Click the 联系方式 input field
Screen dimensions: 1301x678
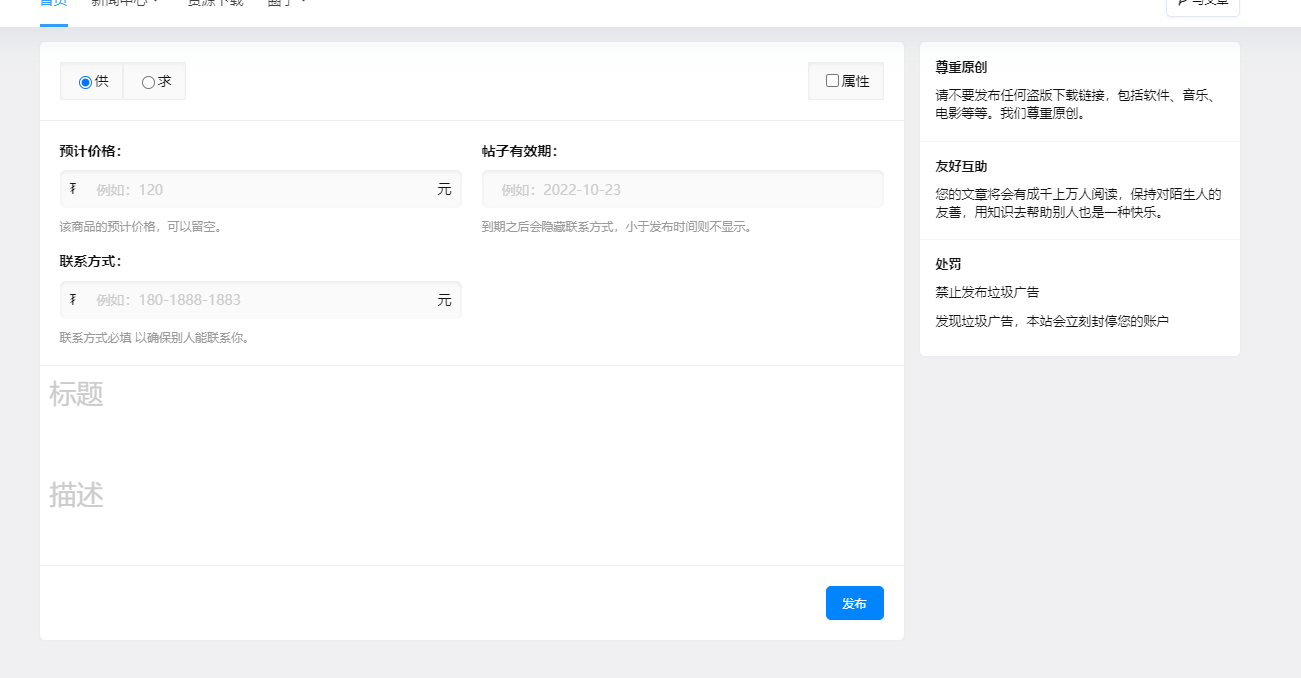[261, 299]
